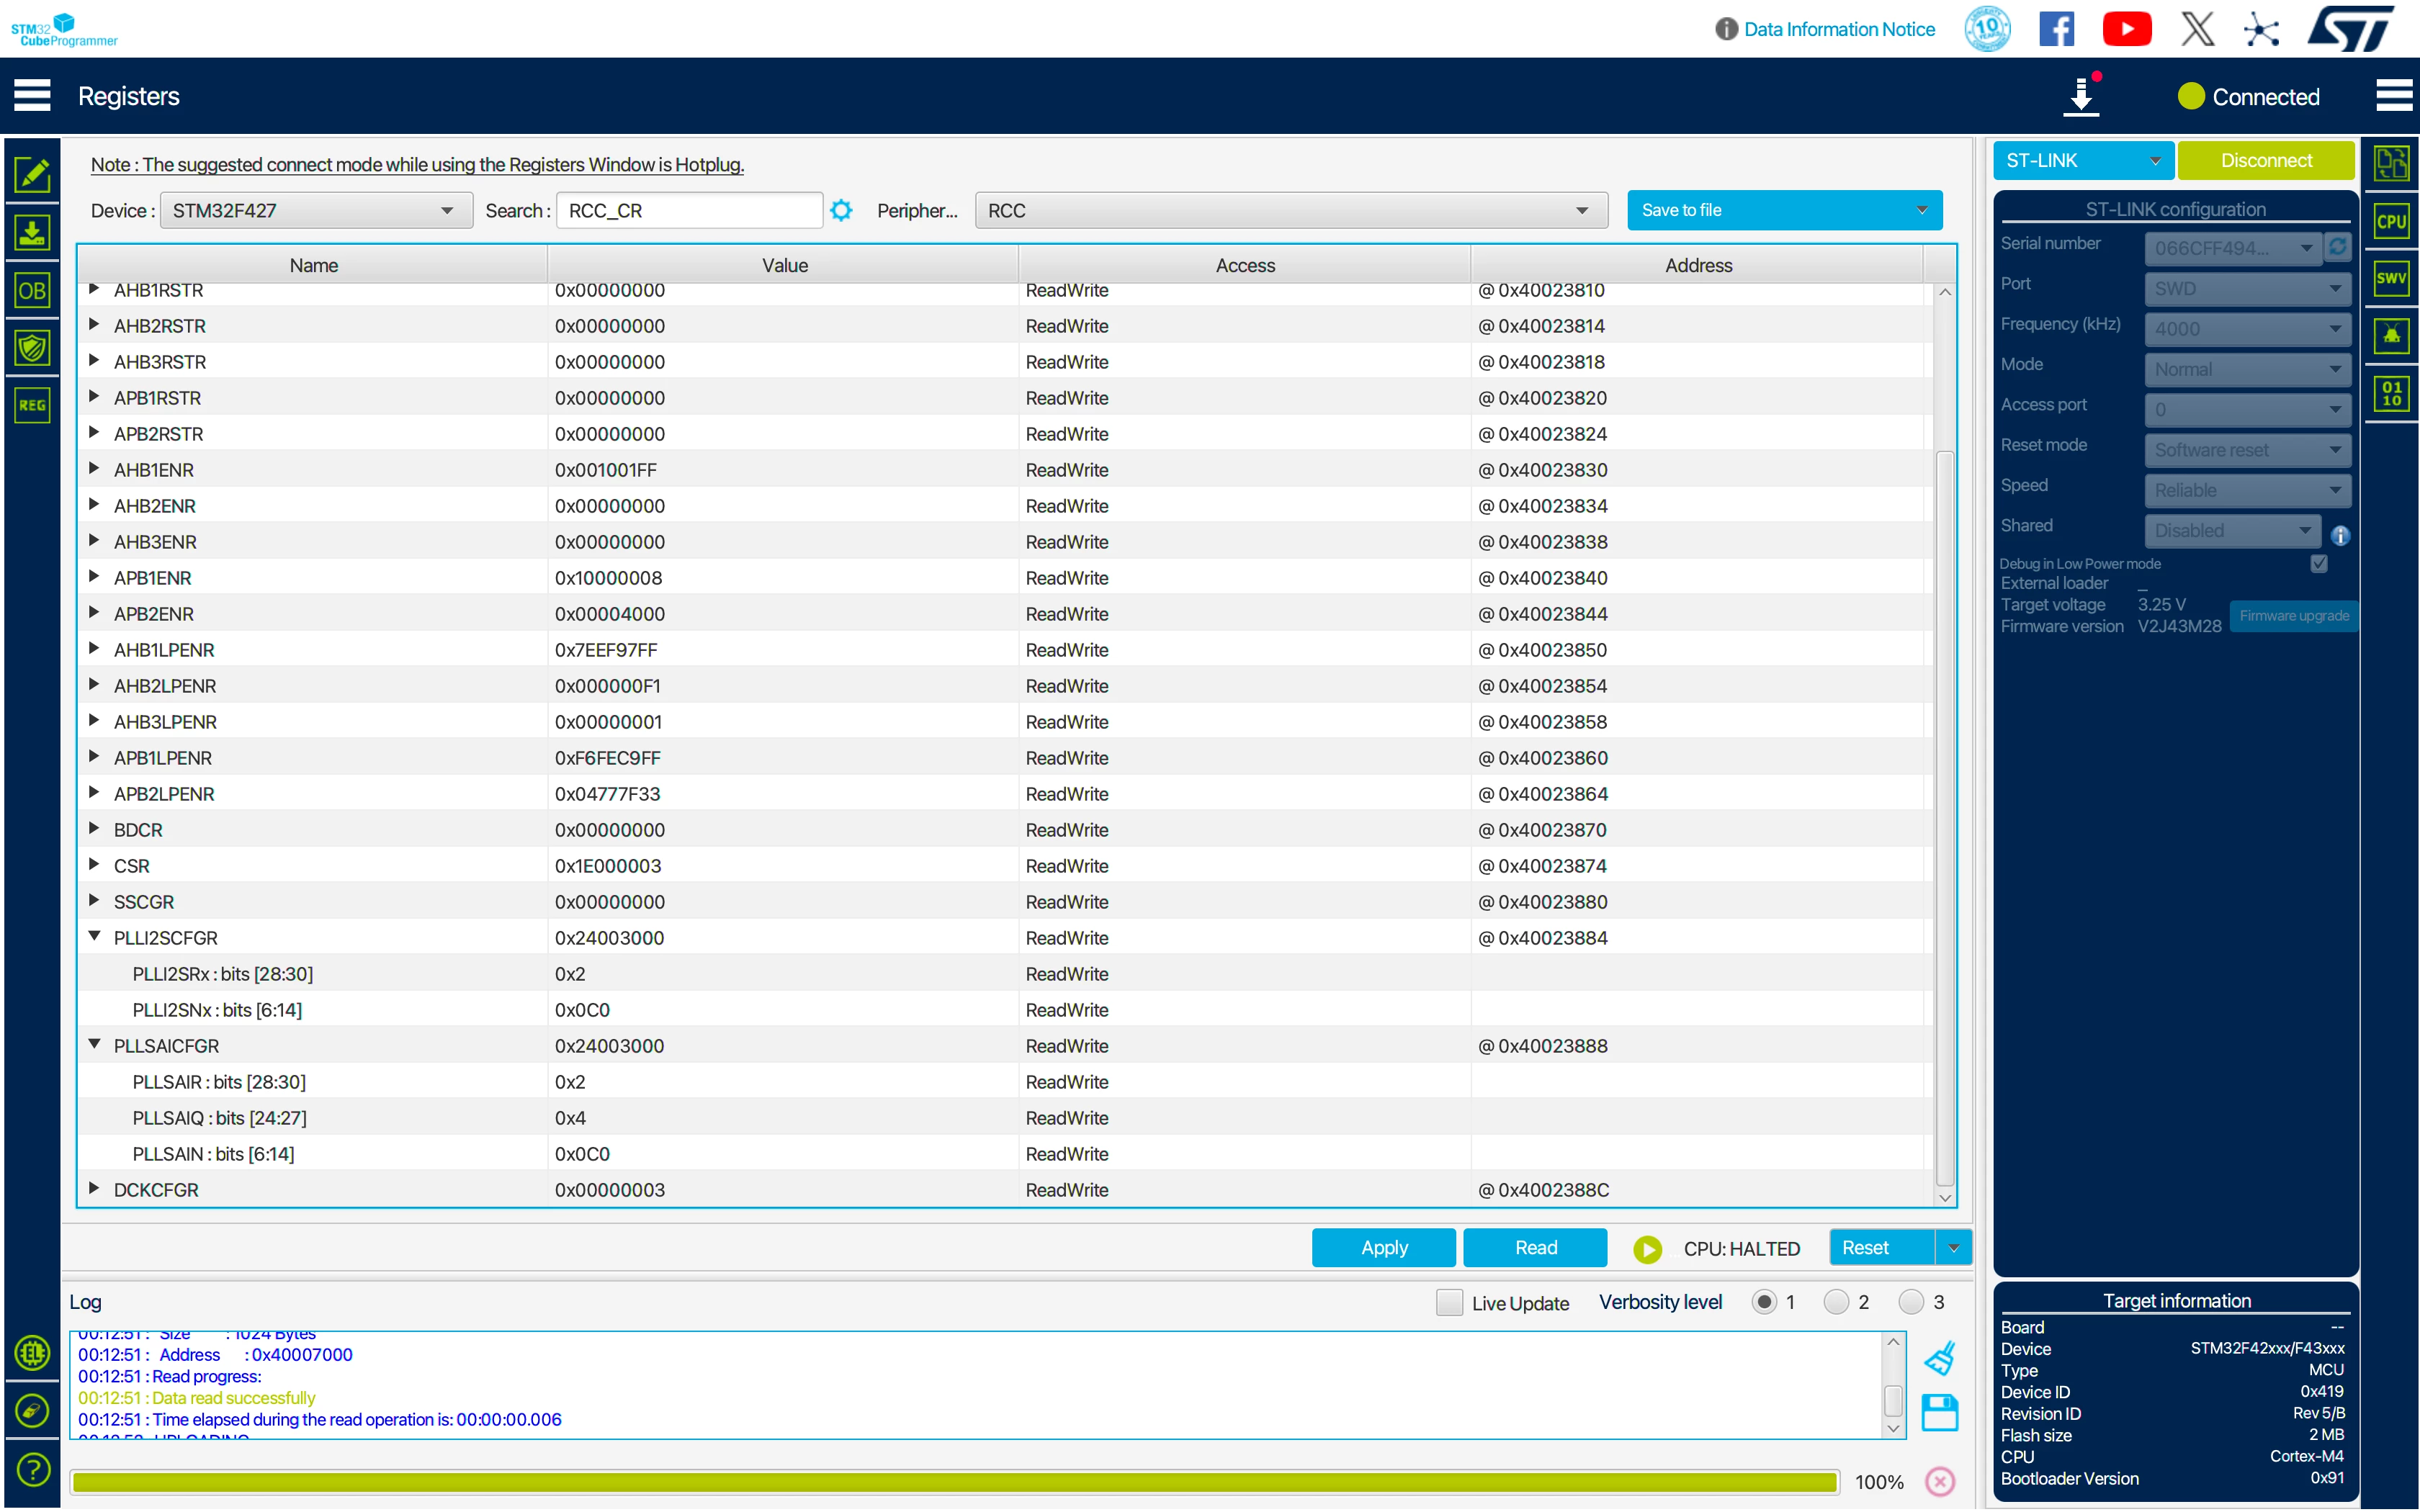Screen dimensions: 2420x1512
Task: Click the Shared info icon
Action: click(2340, 535)
